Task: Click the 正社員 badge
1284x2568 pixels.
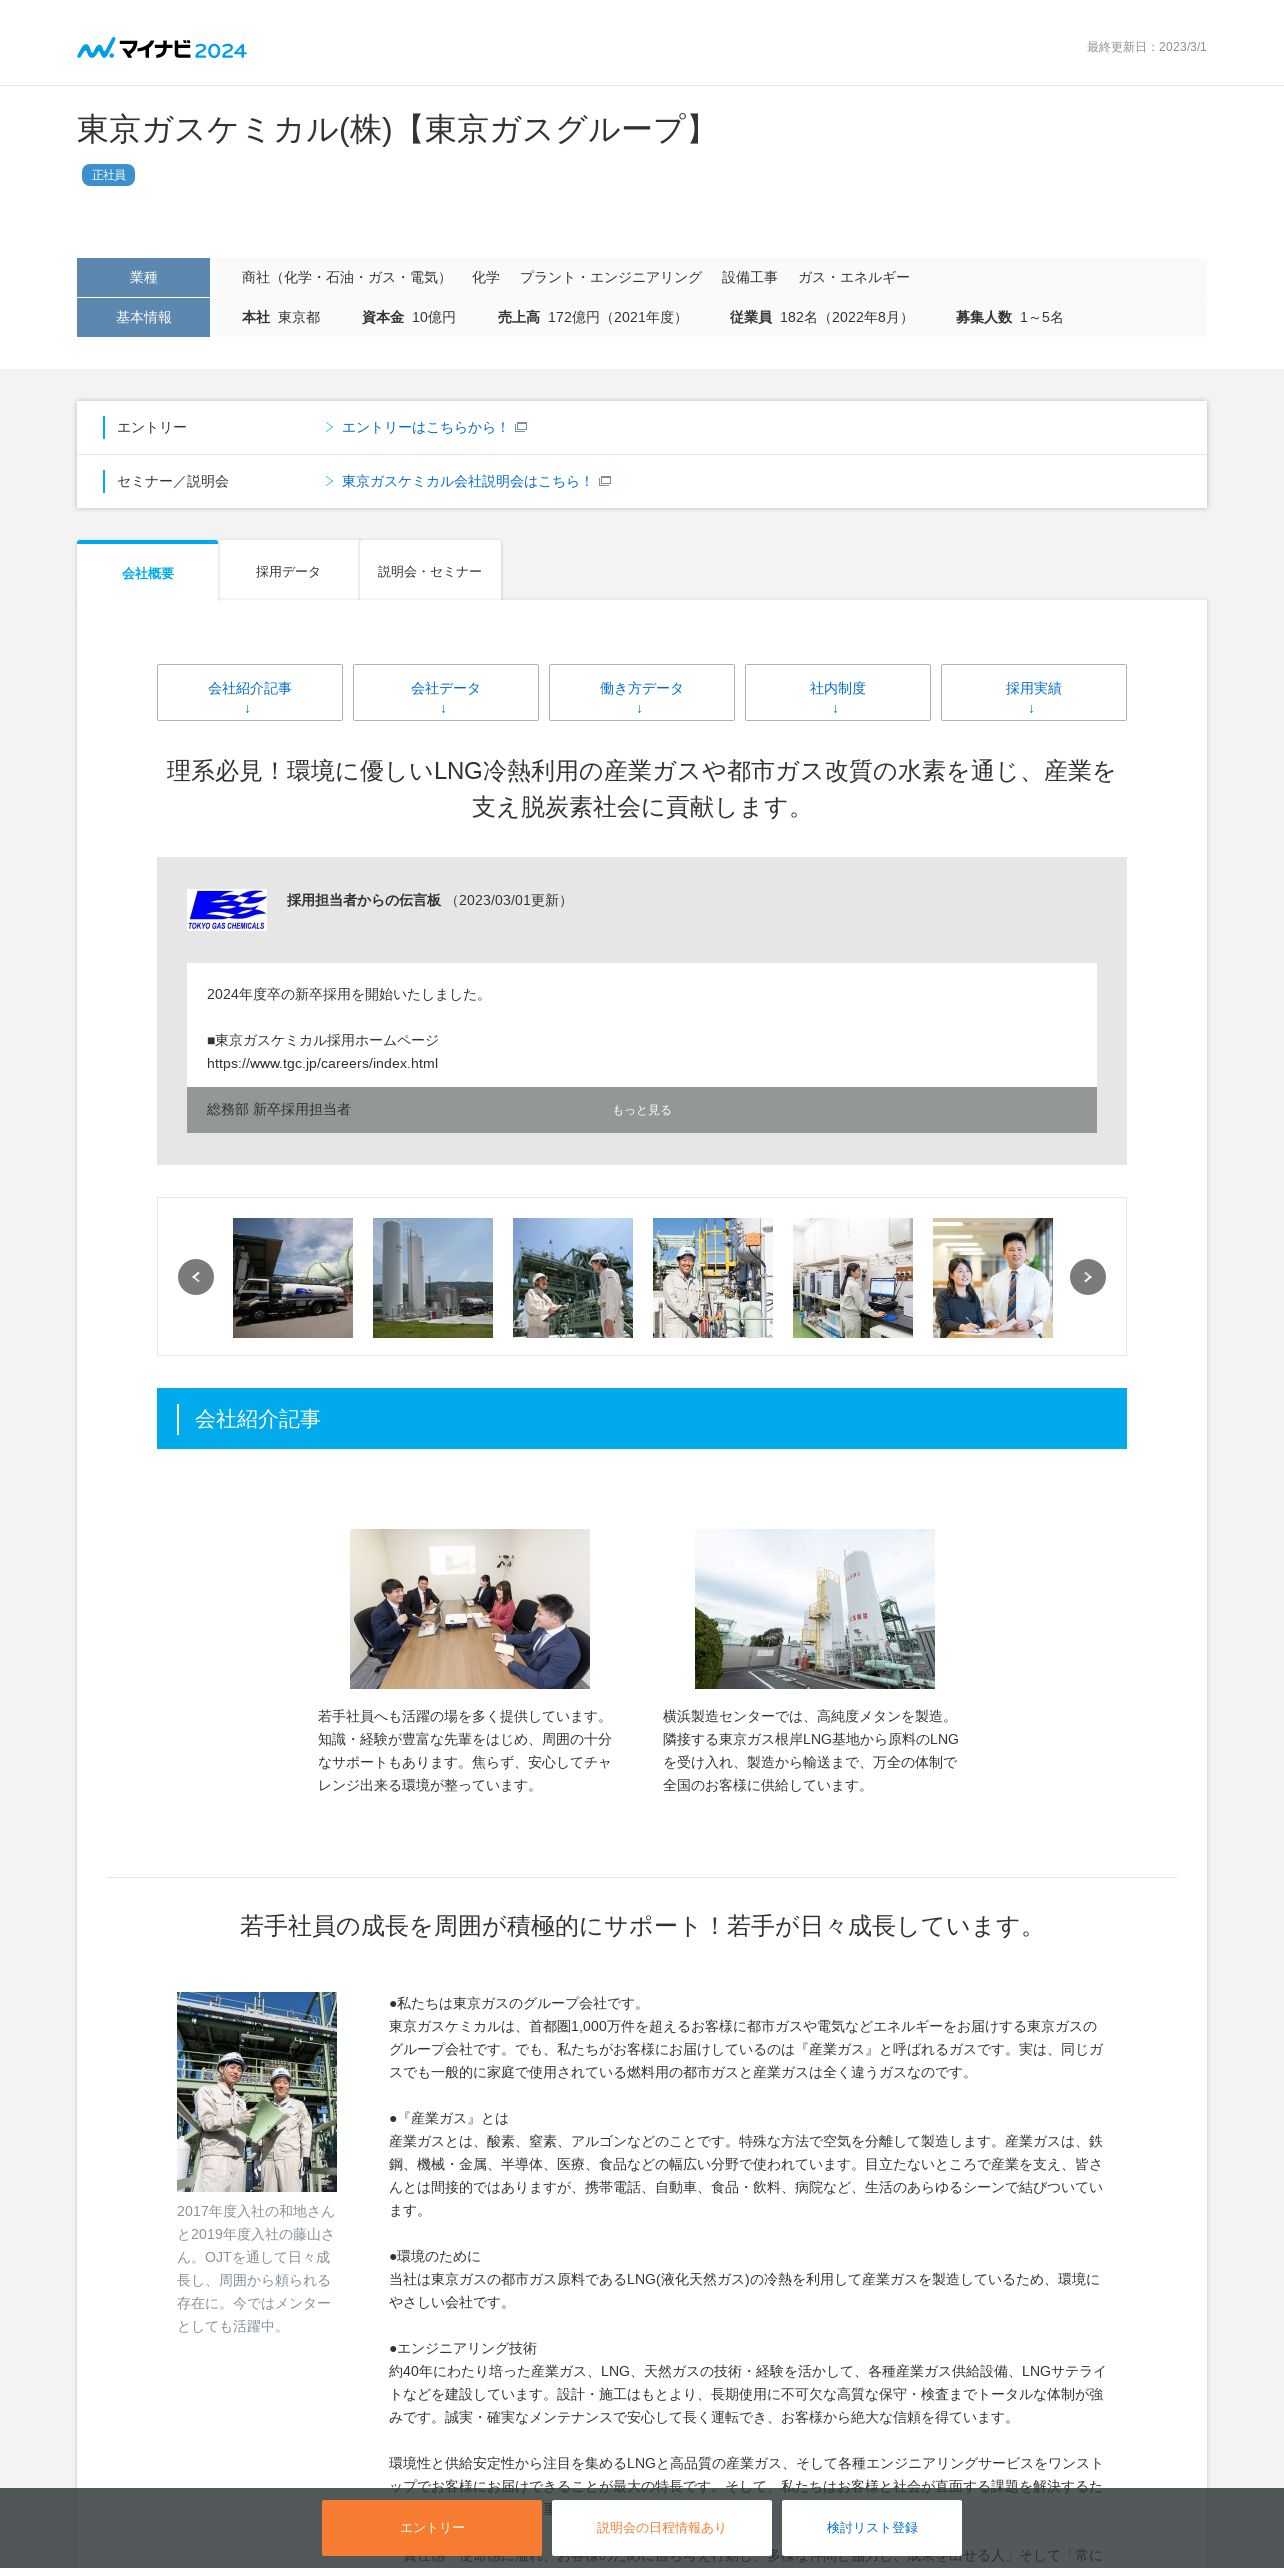Action: click(108, 175)
